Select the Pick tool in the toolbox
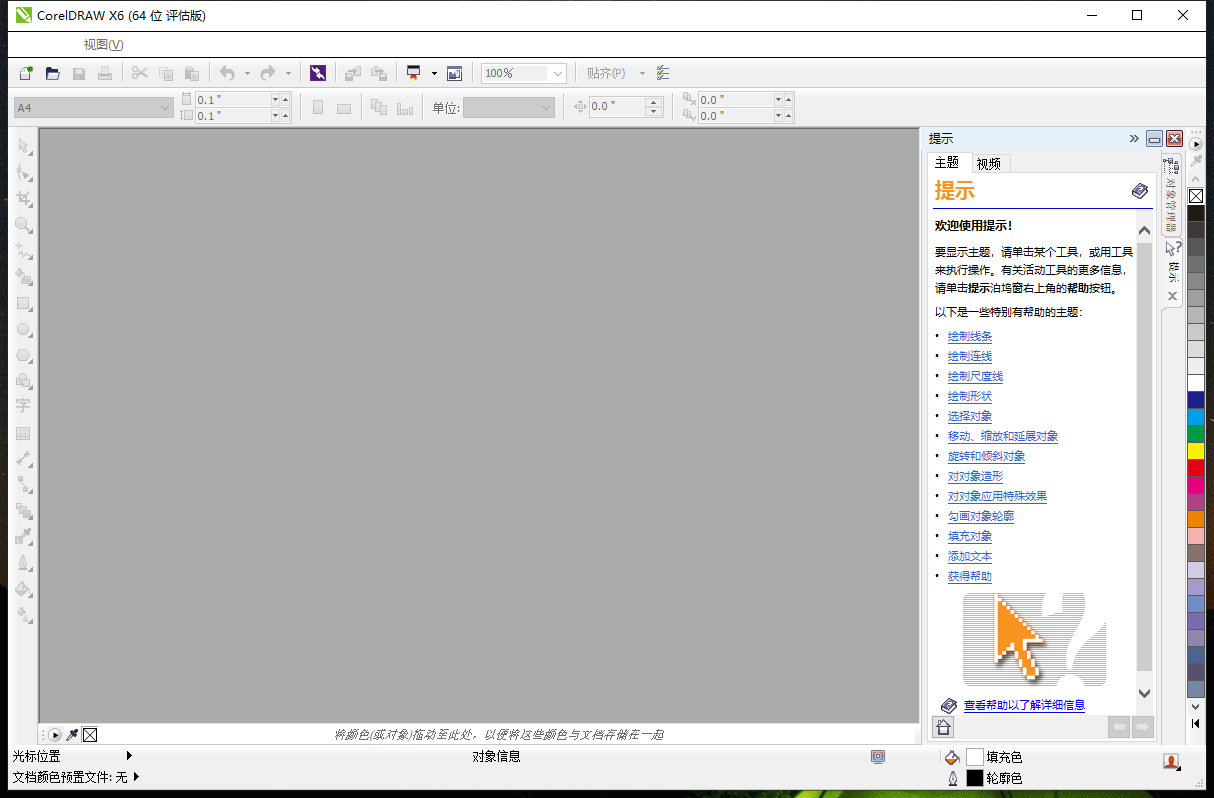The width and height of the screenshot is (1214, 798). coord(23,147)
